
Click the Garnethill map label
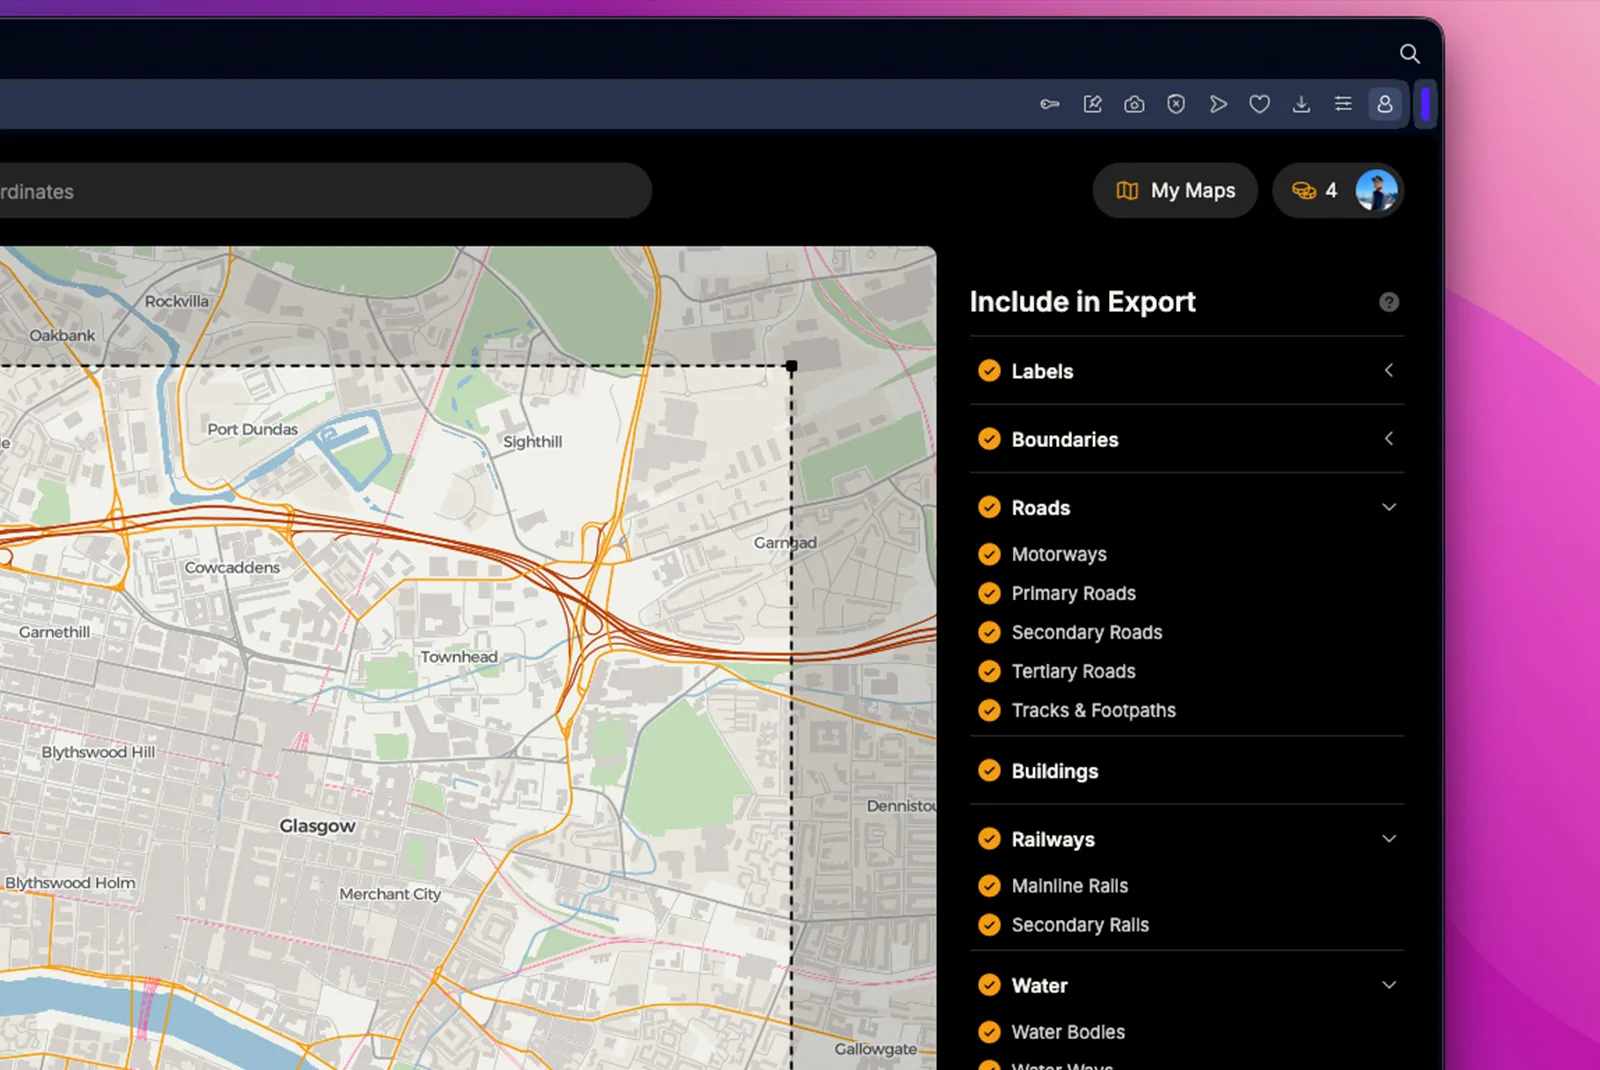tap(54, 632)
